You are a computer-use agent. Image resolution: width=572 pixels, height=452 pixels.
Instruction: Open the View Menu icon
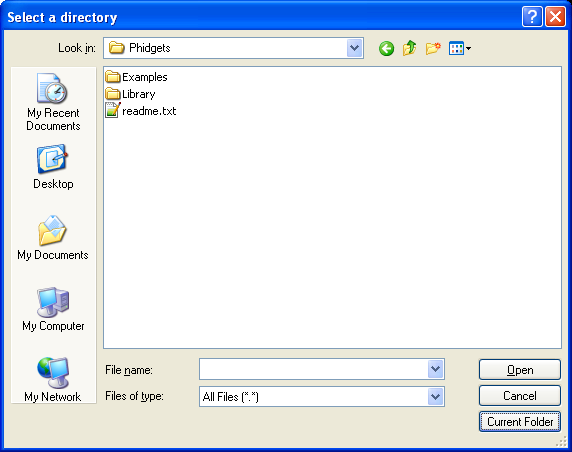pos(460,48)
